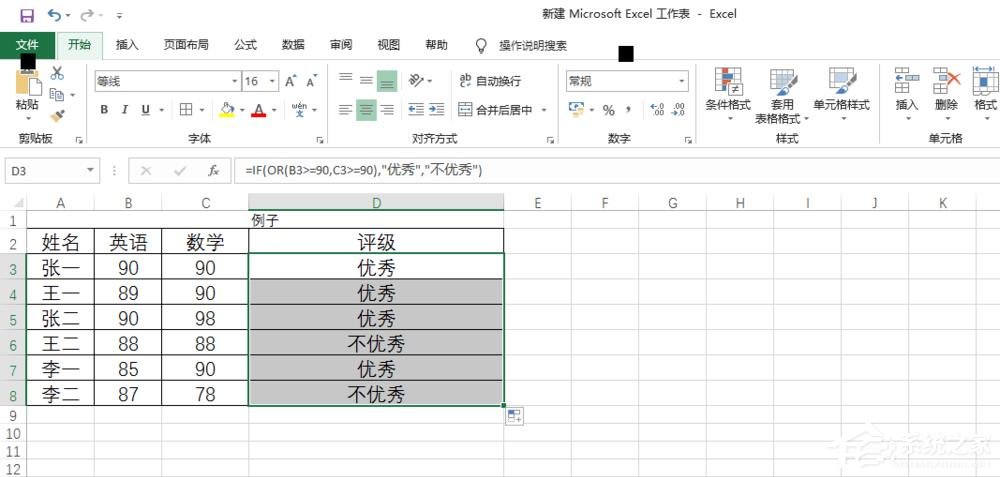Apply percent style icon
Screen dimensions: 1000x477
pos(608,110)
